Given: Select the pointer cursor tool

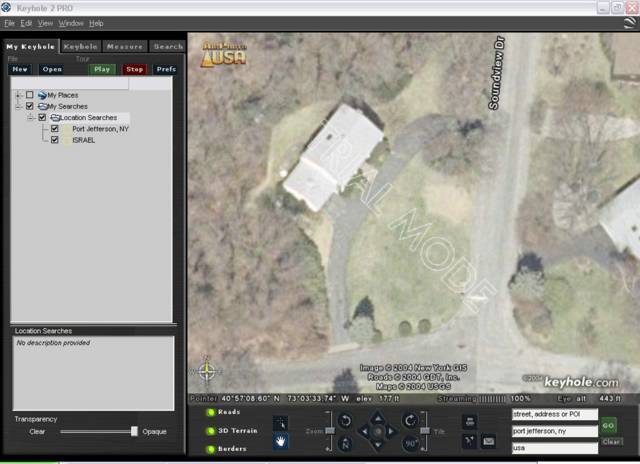Looking at the screenshot, I should pyautogui.click(x=280, y=424).
